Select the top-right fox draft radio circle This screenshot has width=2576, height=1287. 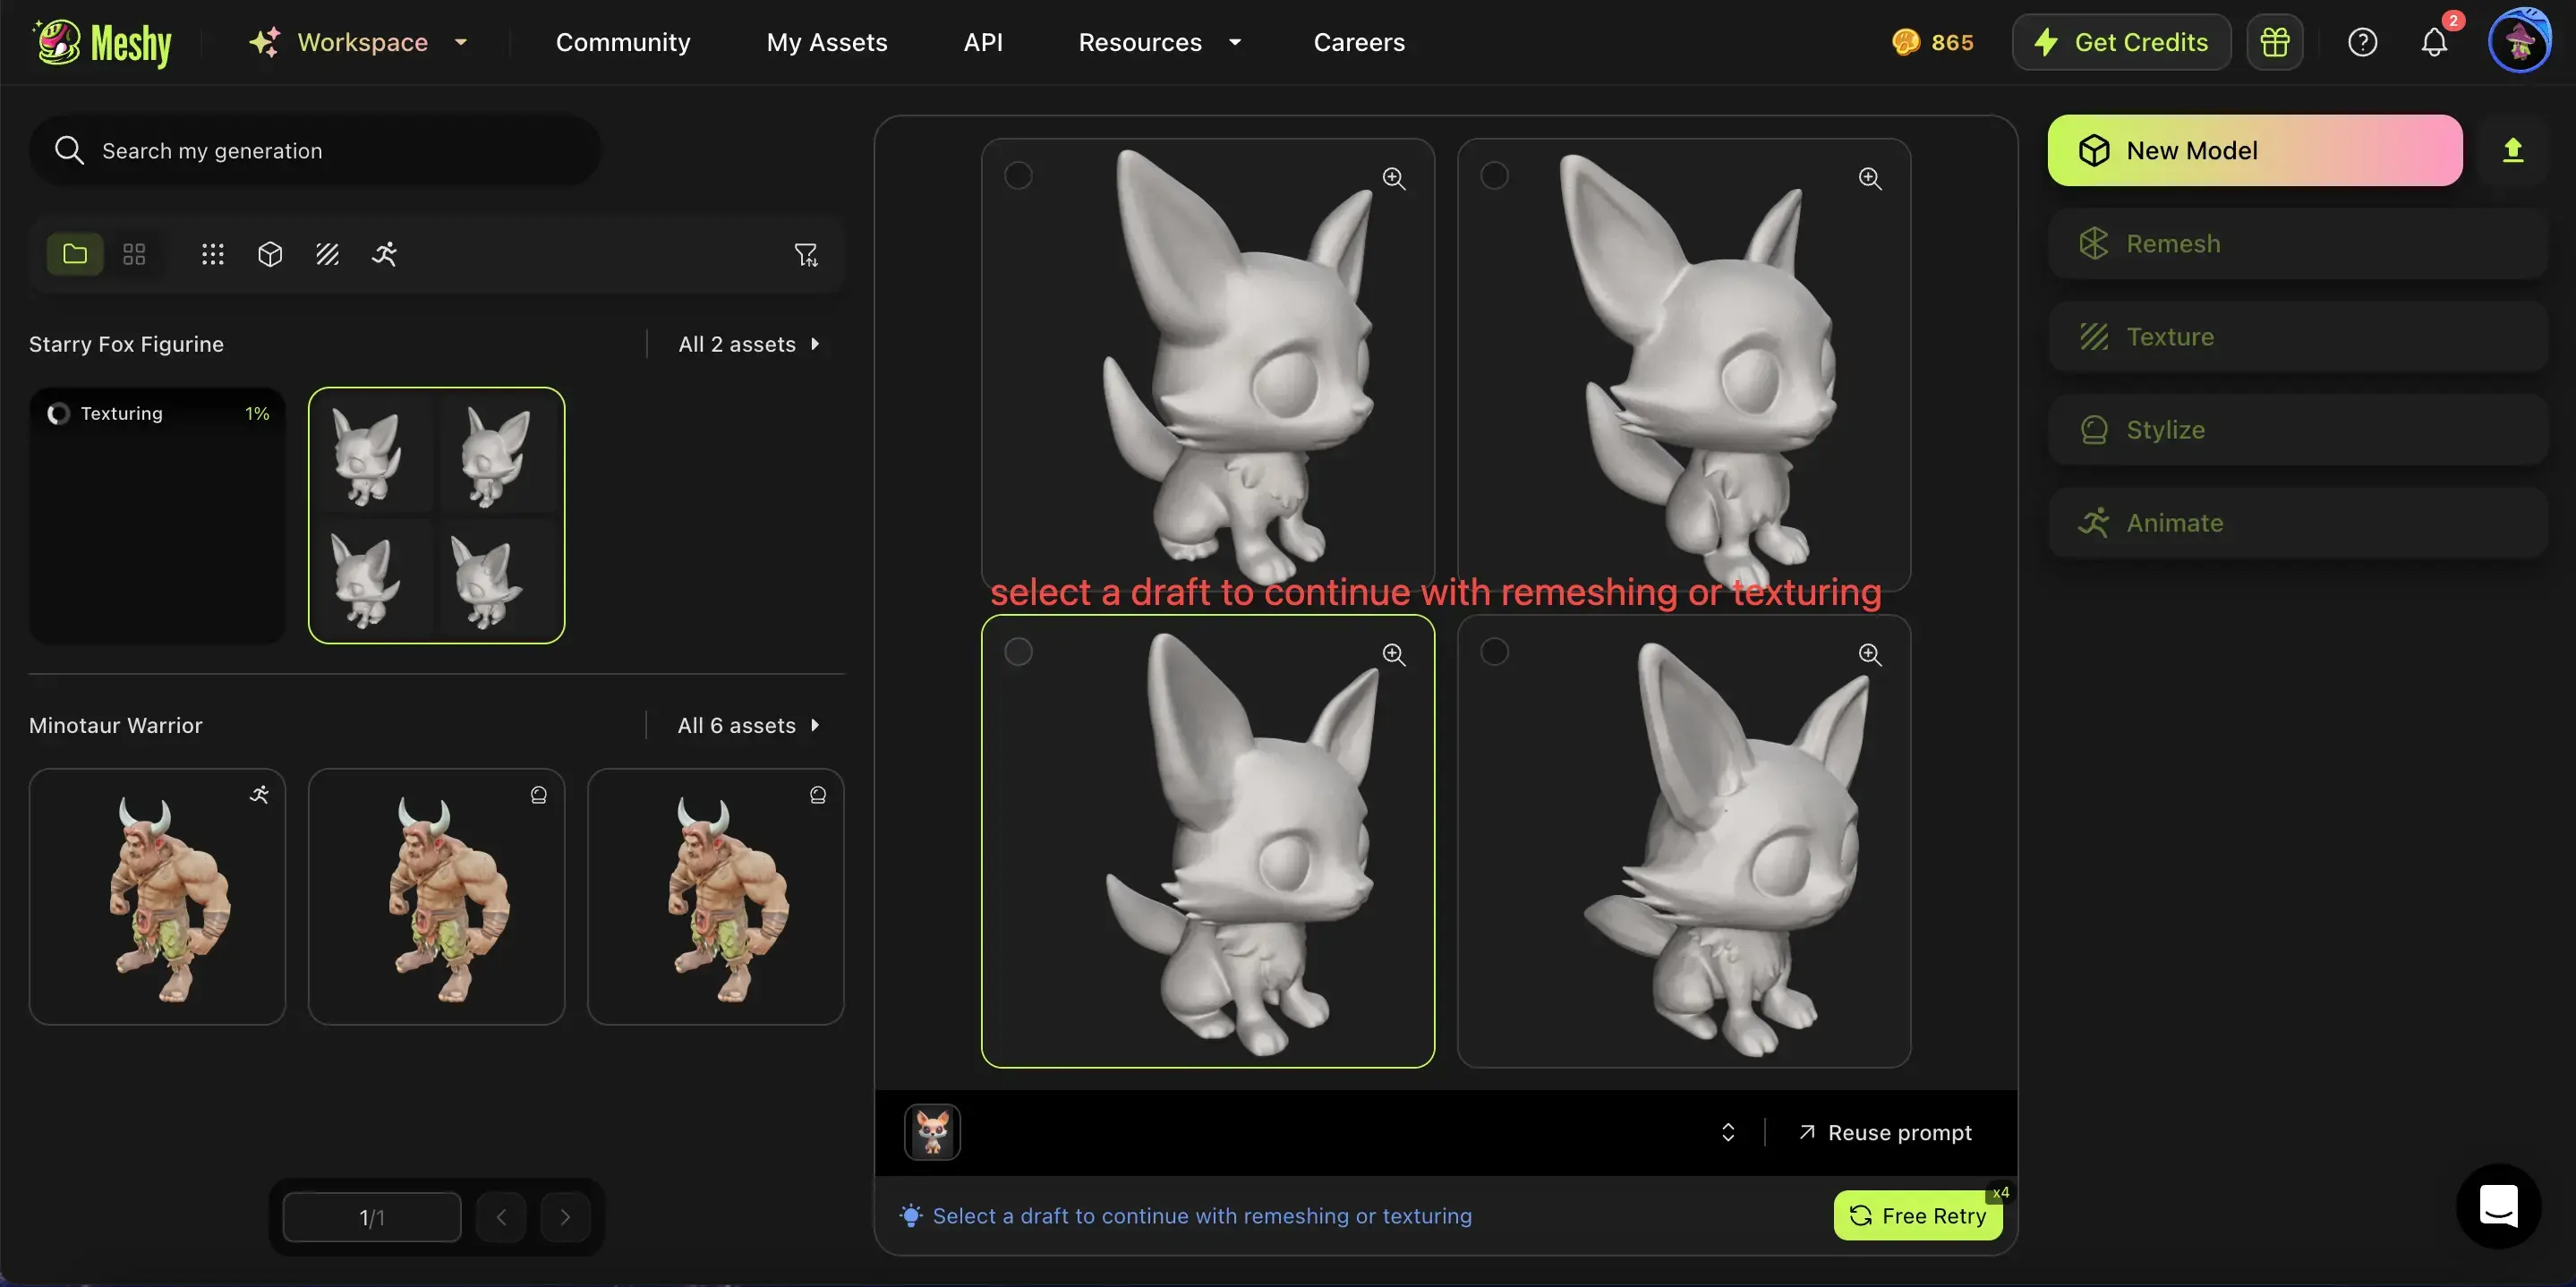(x=1494, y=176)
